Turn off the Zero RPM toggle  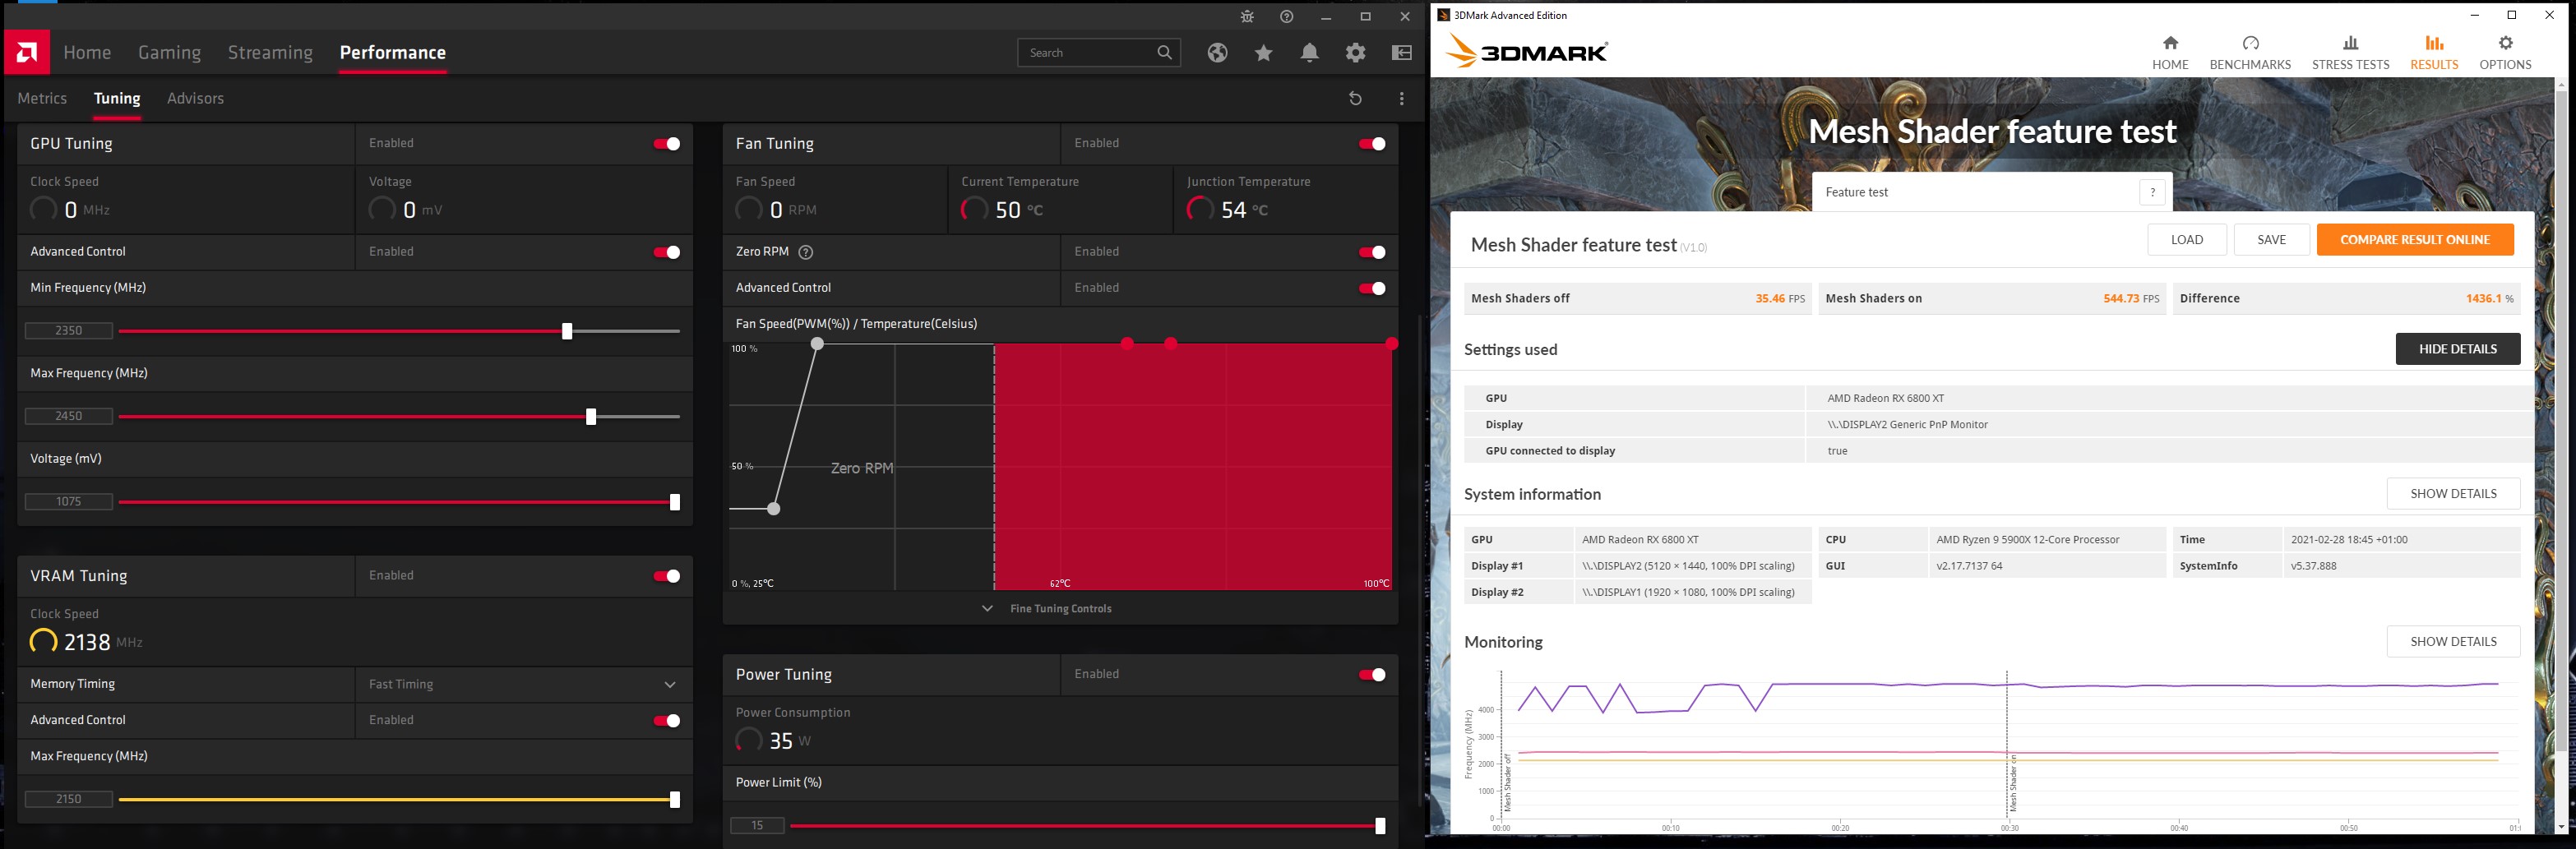click(x=1372, y=252)
